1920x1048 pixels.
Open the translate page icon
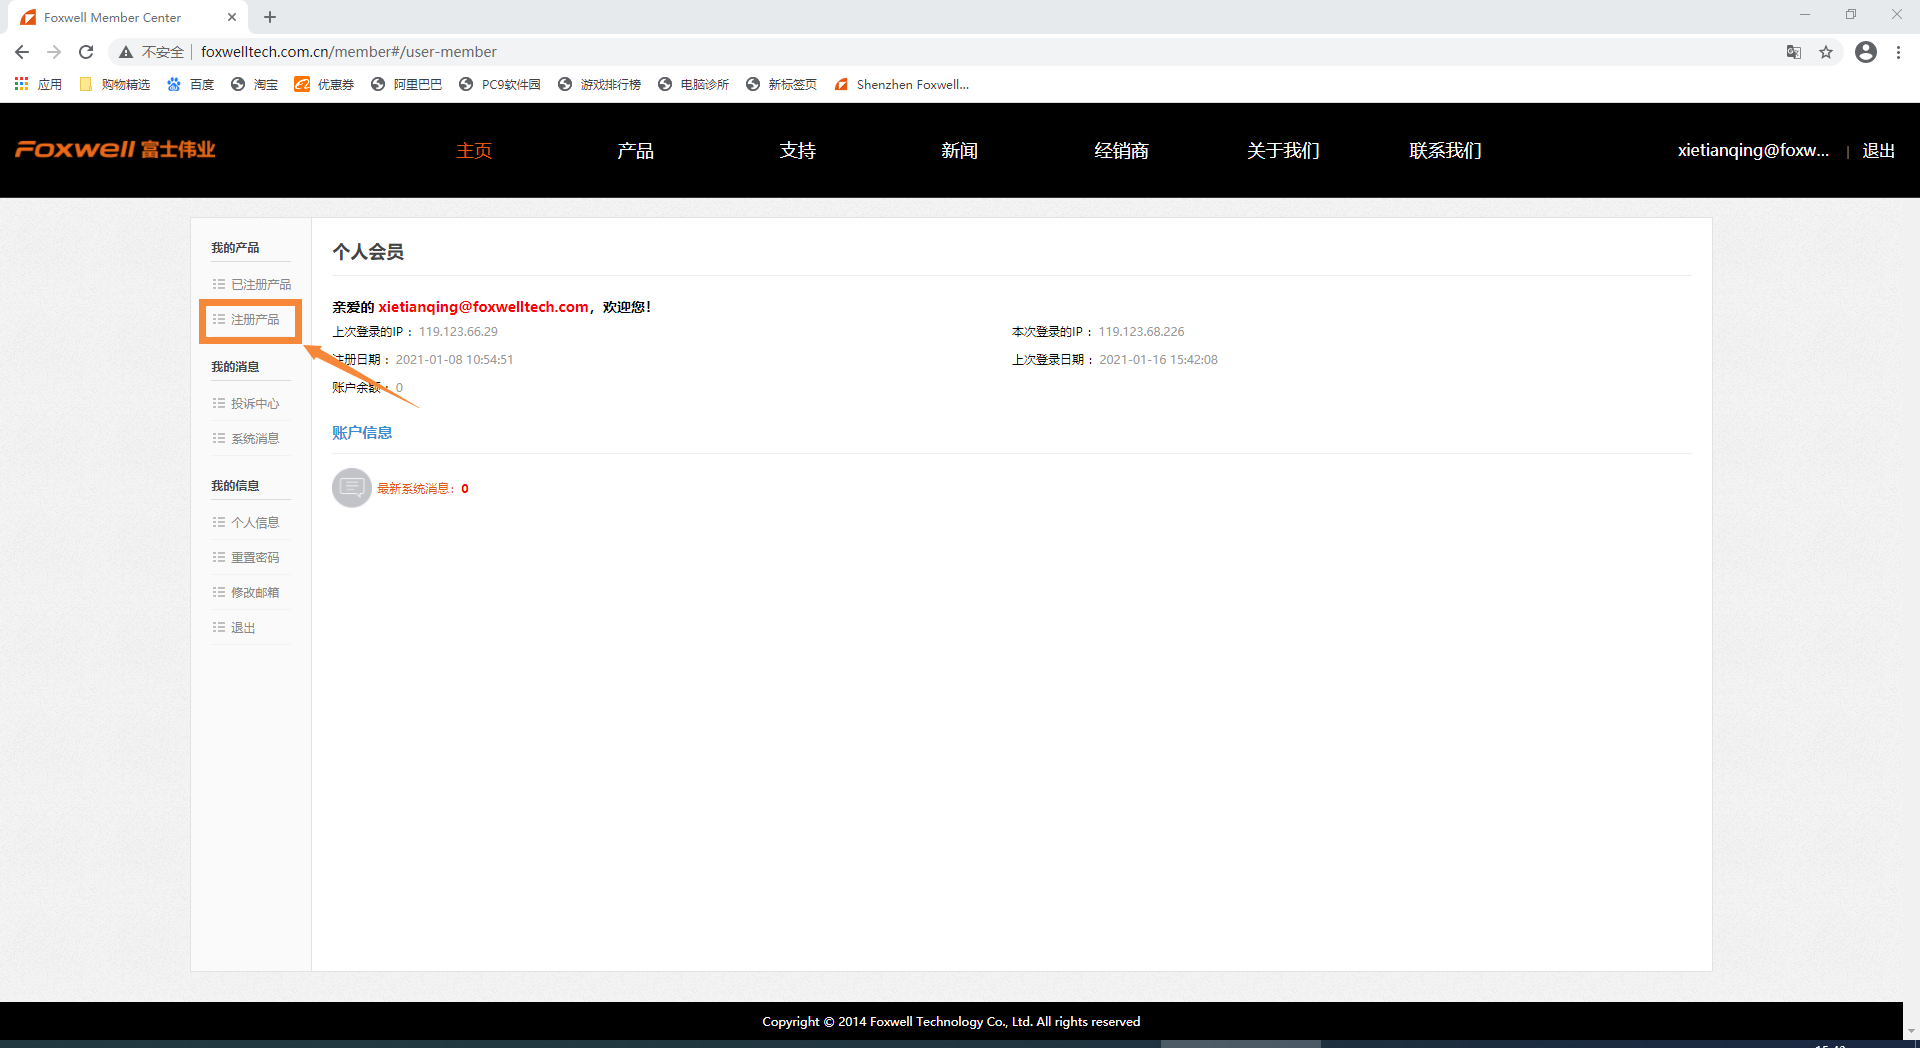[1794, 52]
